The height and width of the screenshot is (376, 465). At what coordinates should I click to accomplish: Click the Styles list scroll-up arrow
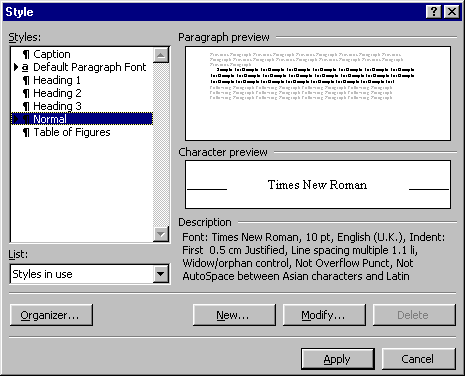161,55
